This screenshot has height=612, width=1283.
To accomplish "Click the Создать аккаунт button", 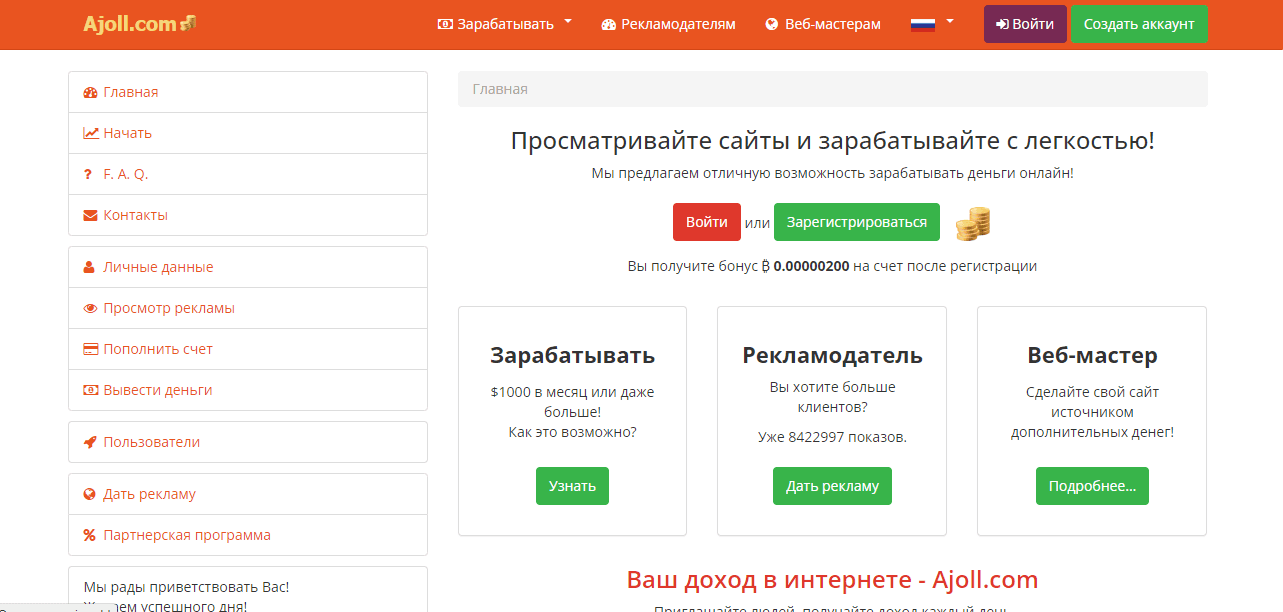I will tap(1139, 24).
